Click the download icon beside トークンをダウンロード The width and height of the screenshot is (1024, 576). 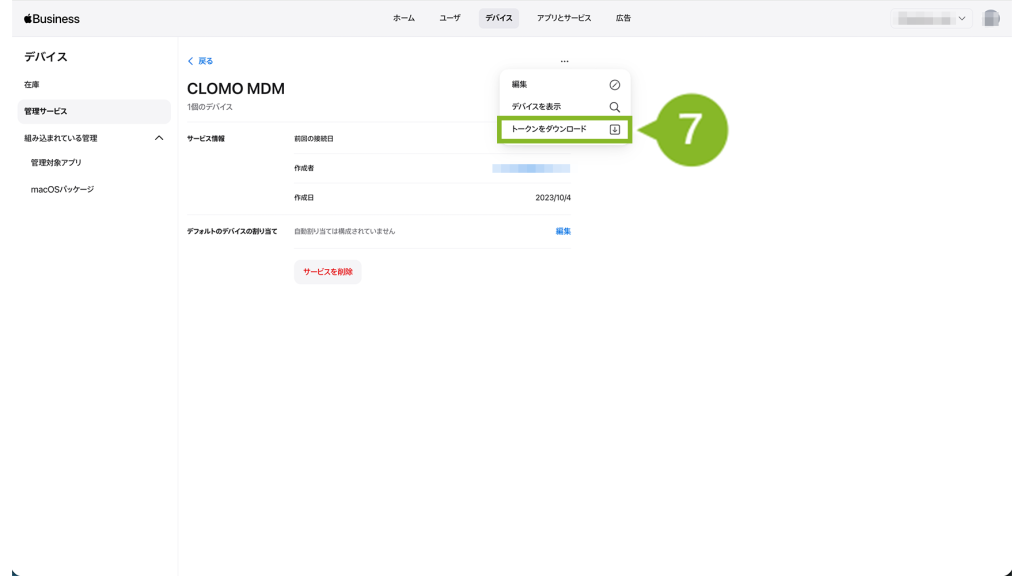[x=614, y=129]
